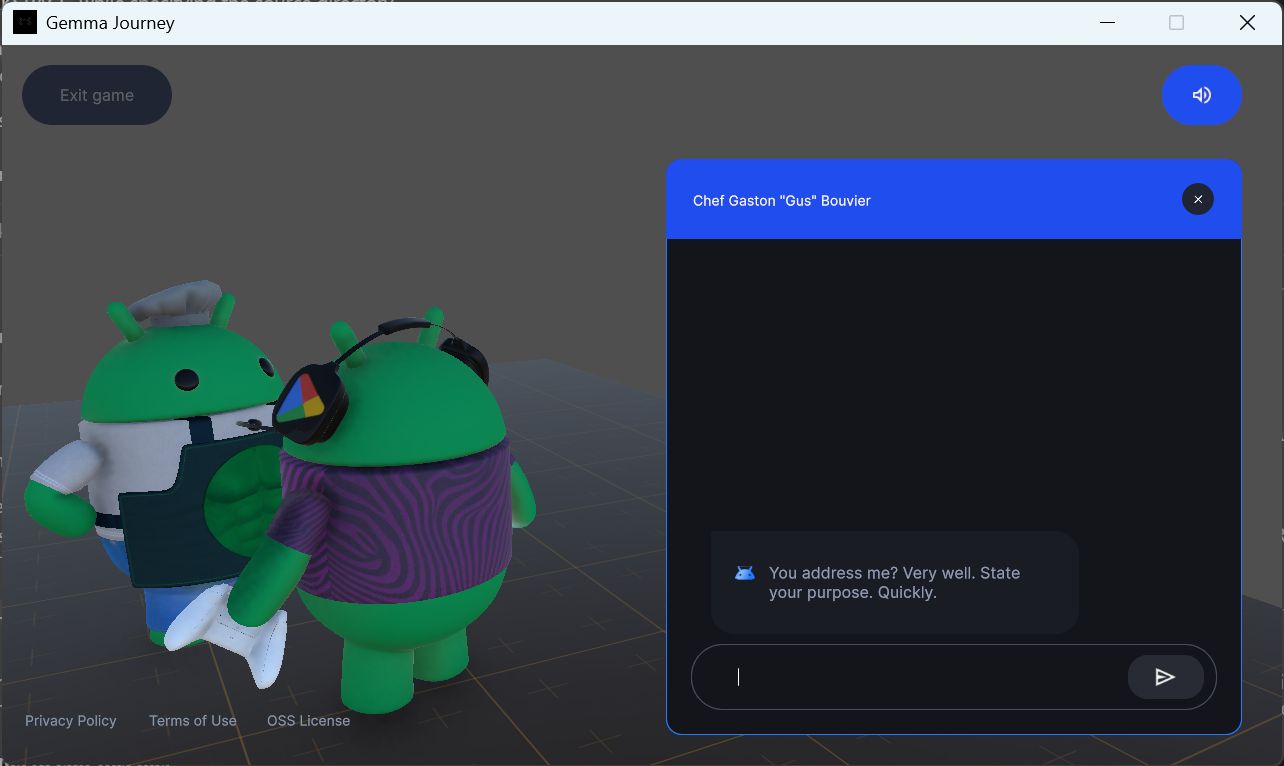Screen dimensions: 1284x766
Task: Minimize the Gemma Journey window
Action: click(x=1107, y=22)
